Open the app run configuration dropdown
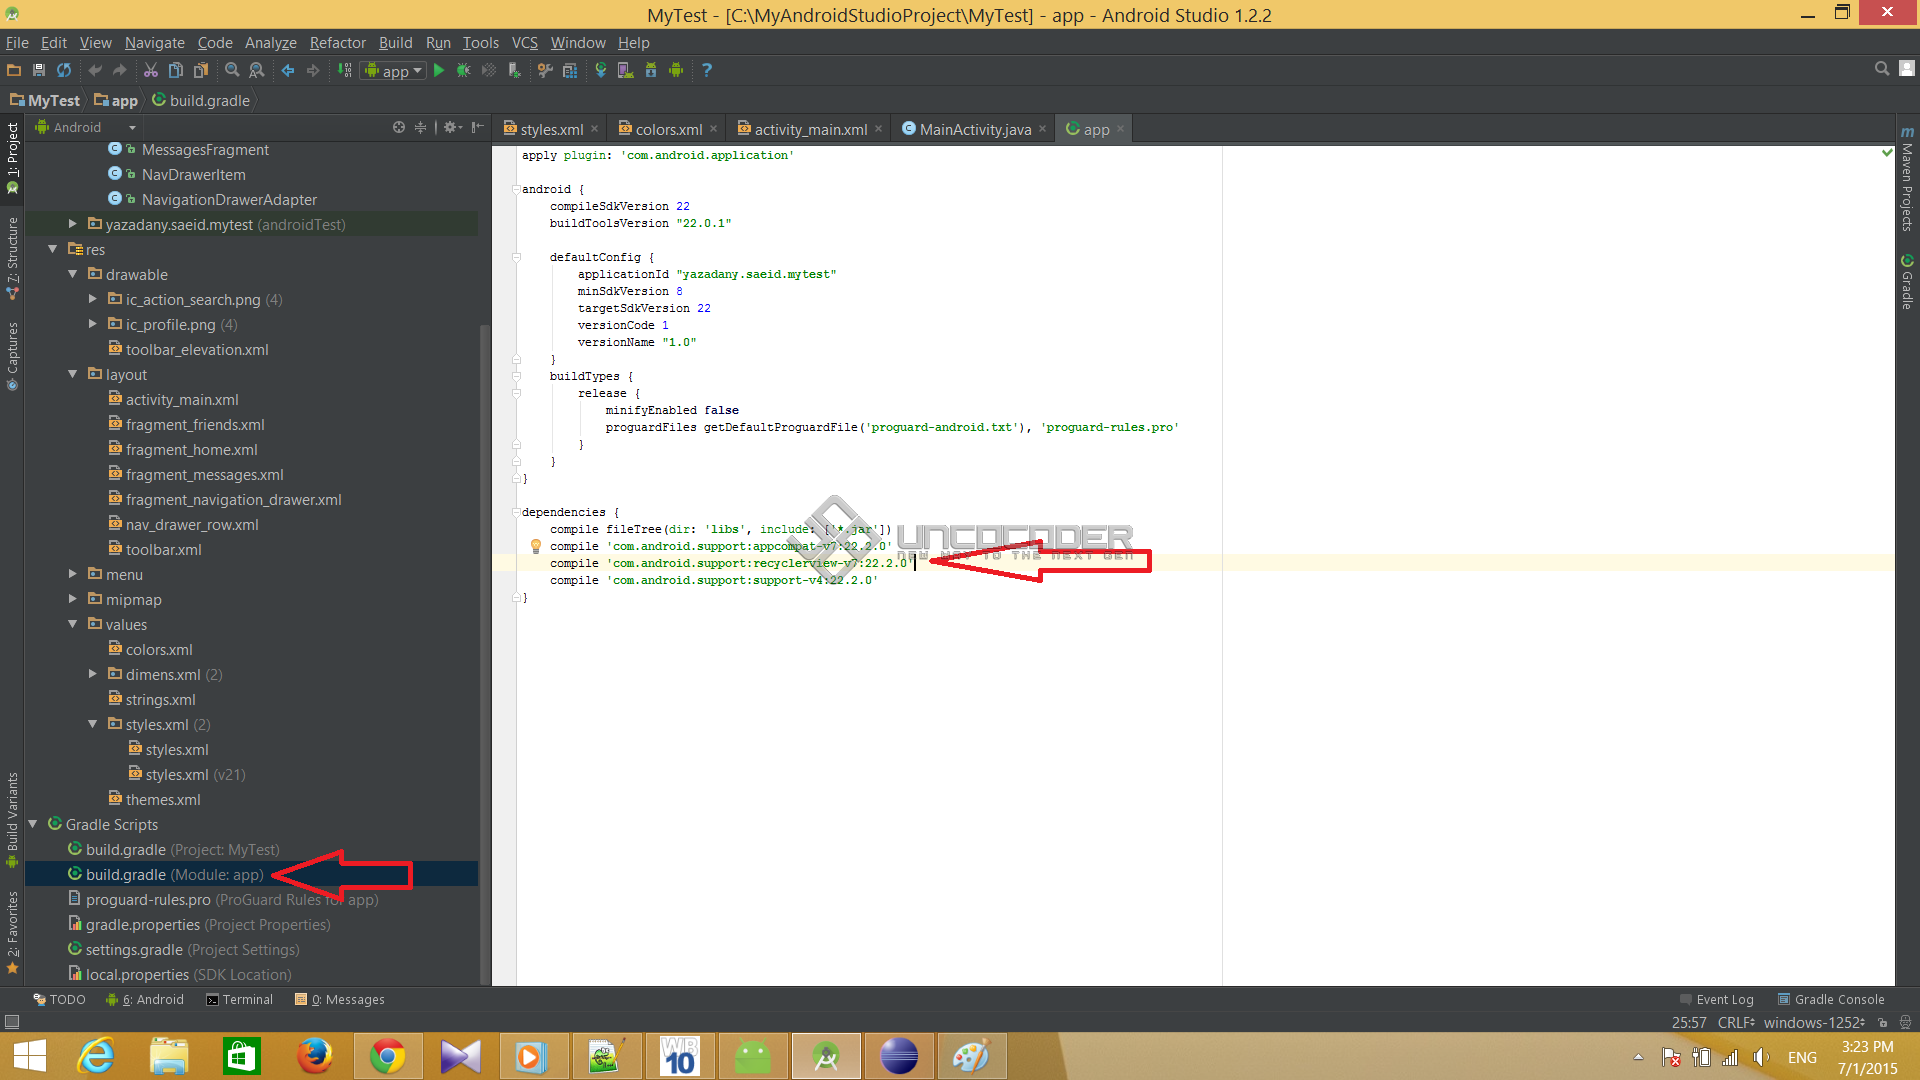The image size is (1920, 1080). [394, 70]
